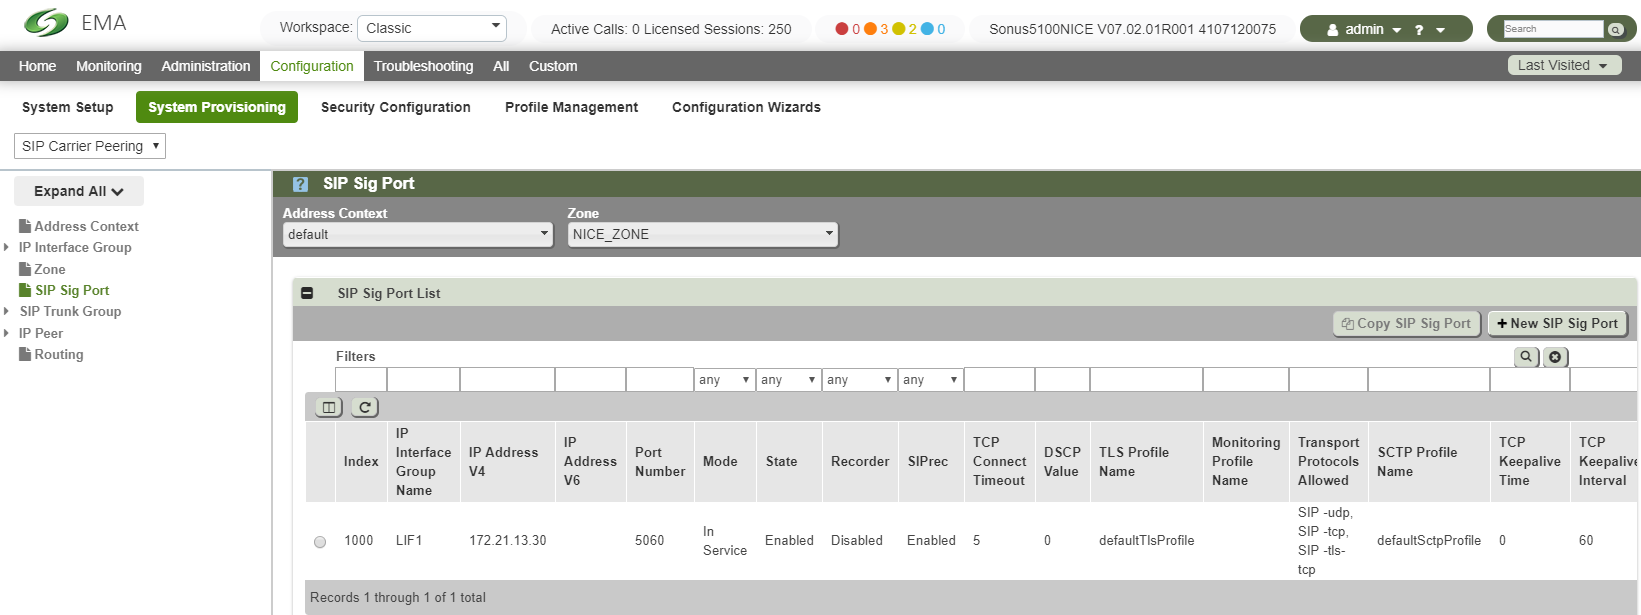Open the admin user menu
Screen dimensions: 1641x615
click(1364, 30)
